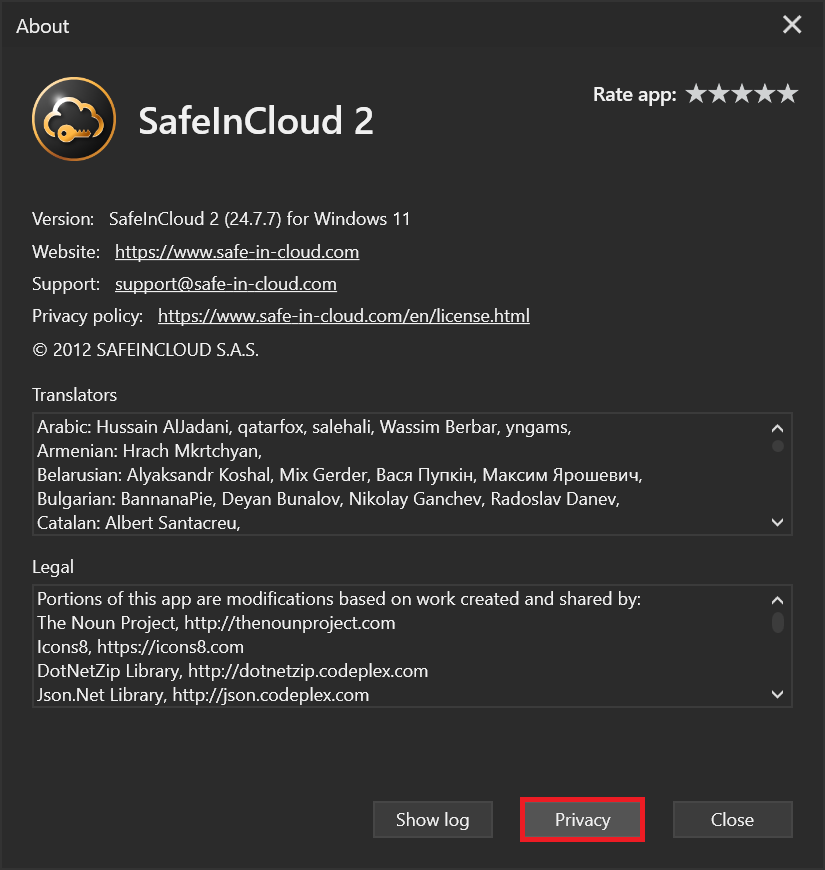Close the About dialog with X
Viewport: 825px width, 870px height.
792,24
